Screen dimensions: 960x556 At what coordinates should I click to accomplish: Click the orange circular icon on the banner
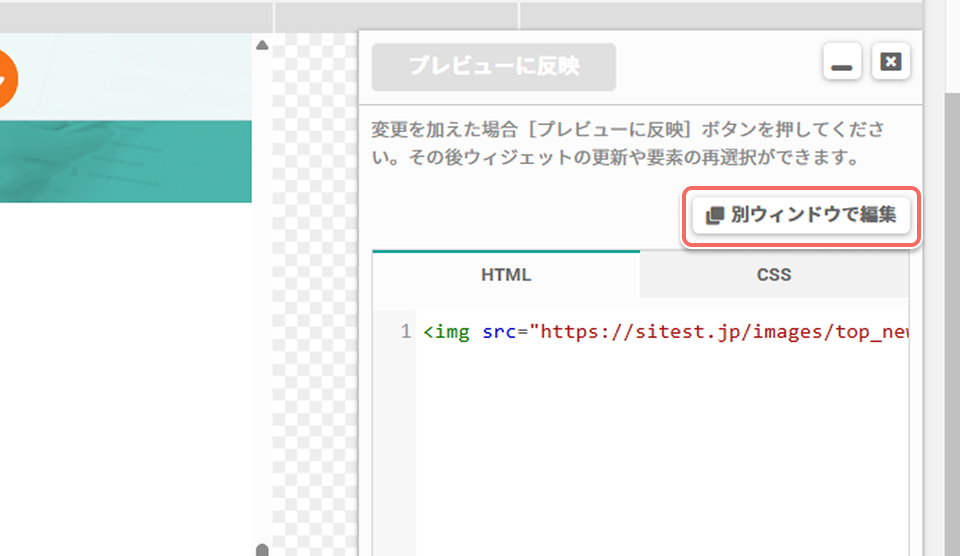(x=5, y=79)
